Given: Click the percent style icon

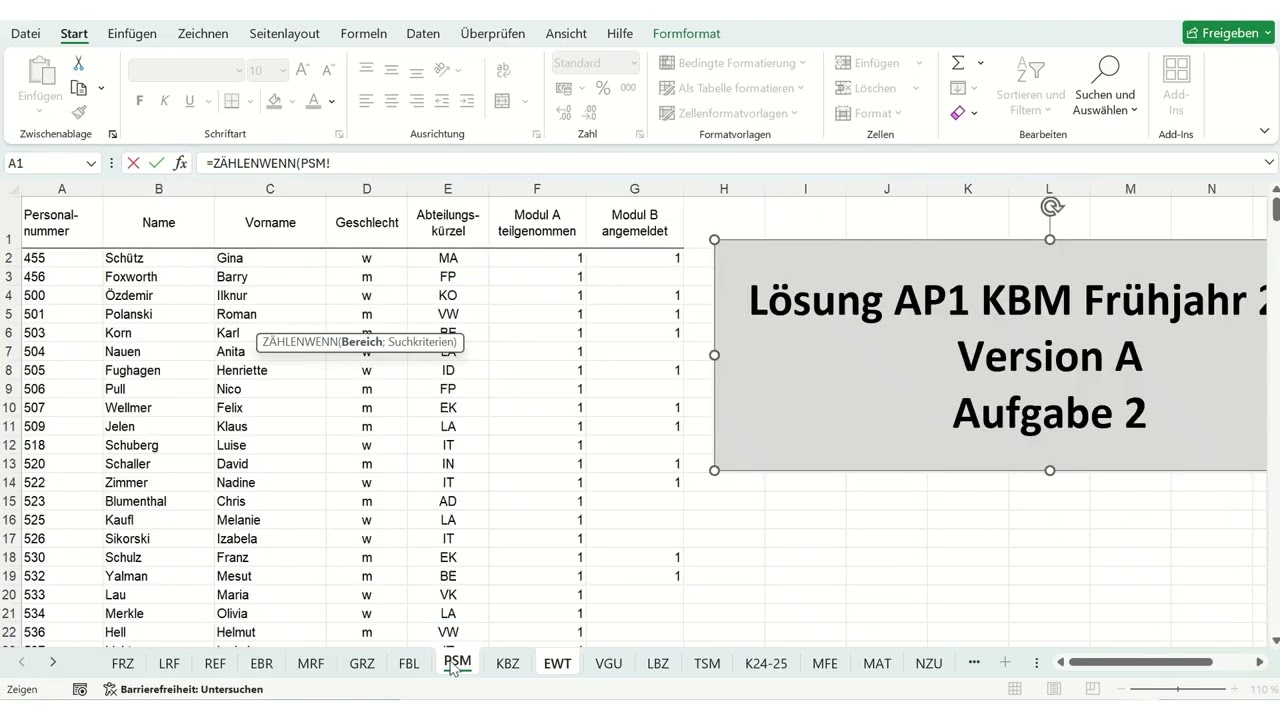Looking at the screenshot, I should click(603, 88).
